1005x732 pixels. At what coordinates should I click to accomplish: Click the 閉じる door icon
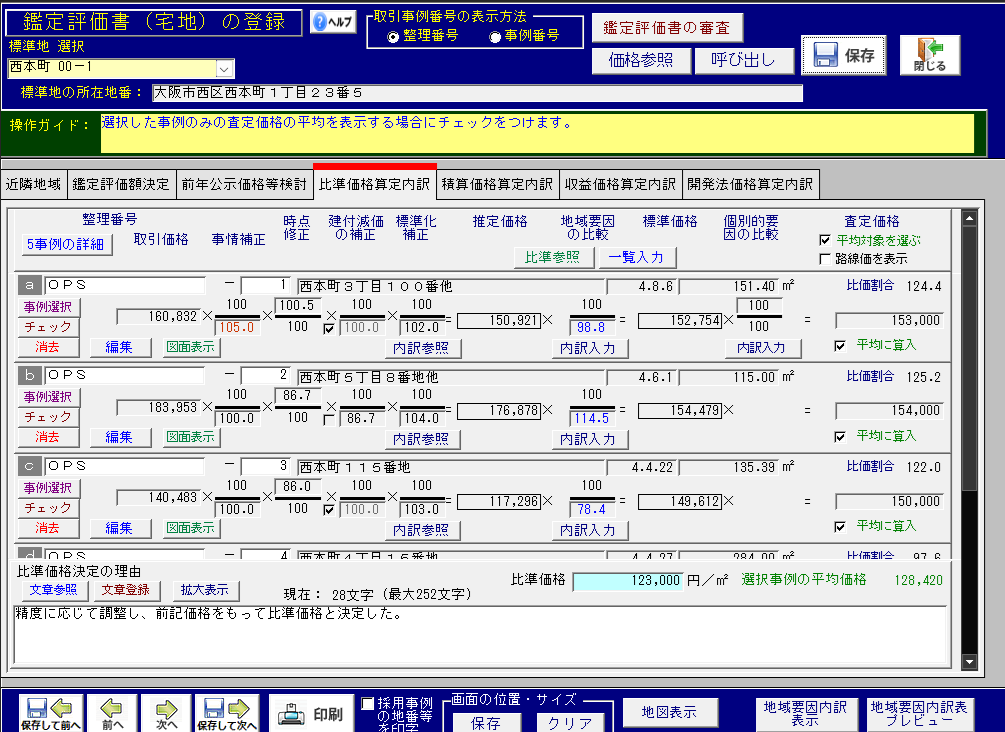(x=929, y=56)
